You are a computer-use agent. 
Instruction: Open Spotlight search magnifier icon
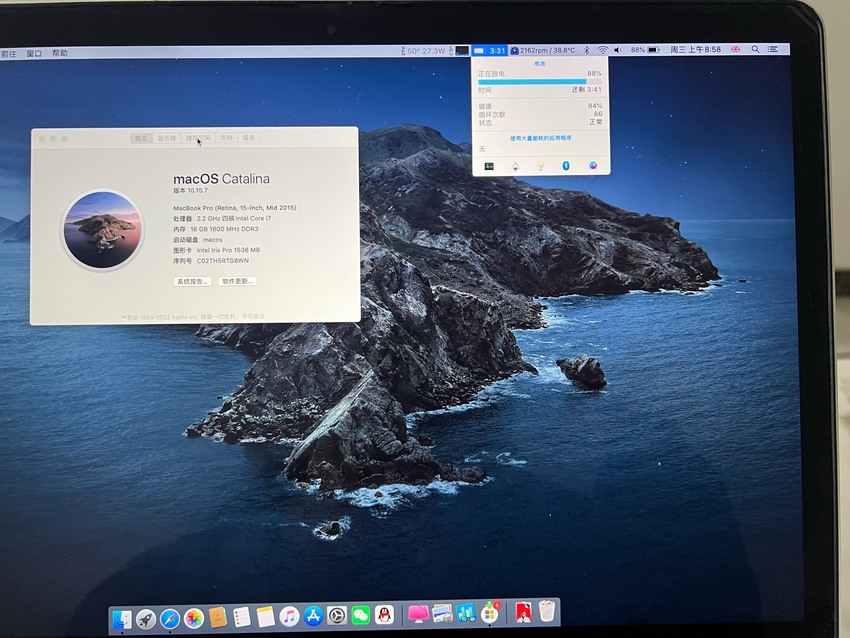(755, 49)
